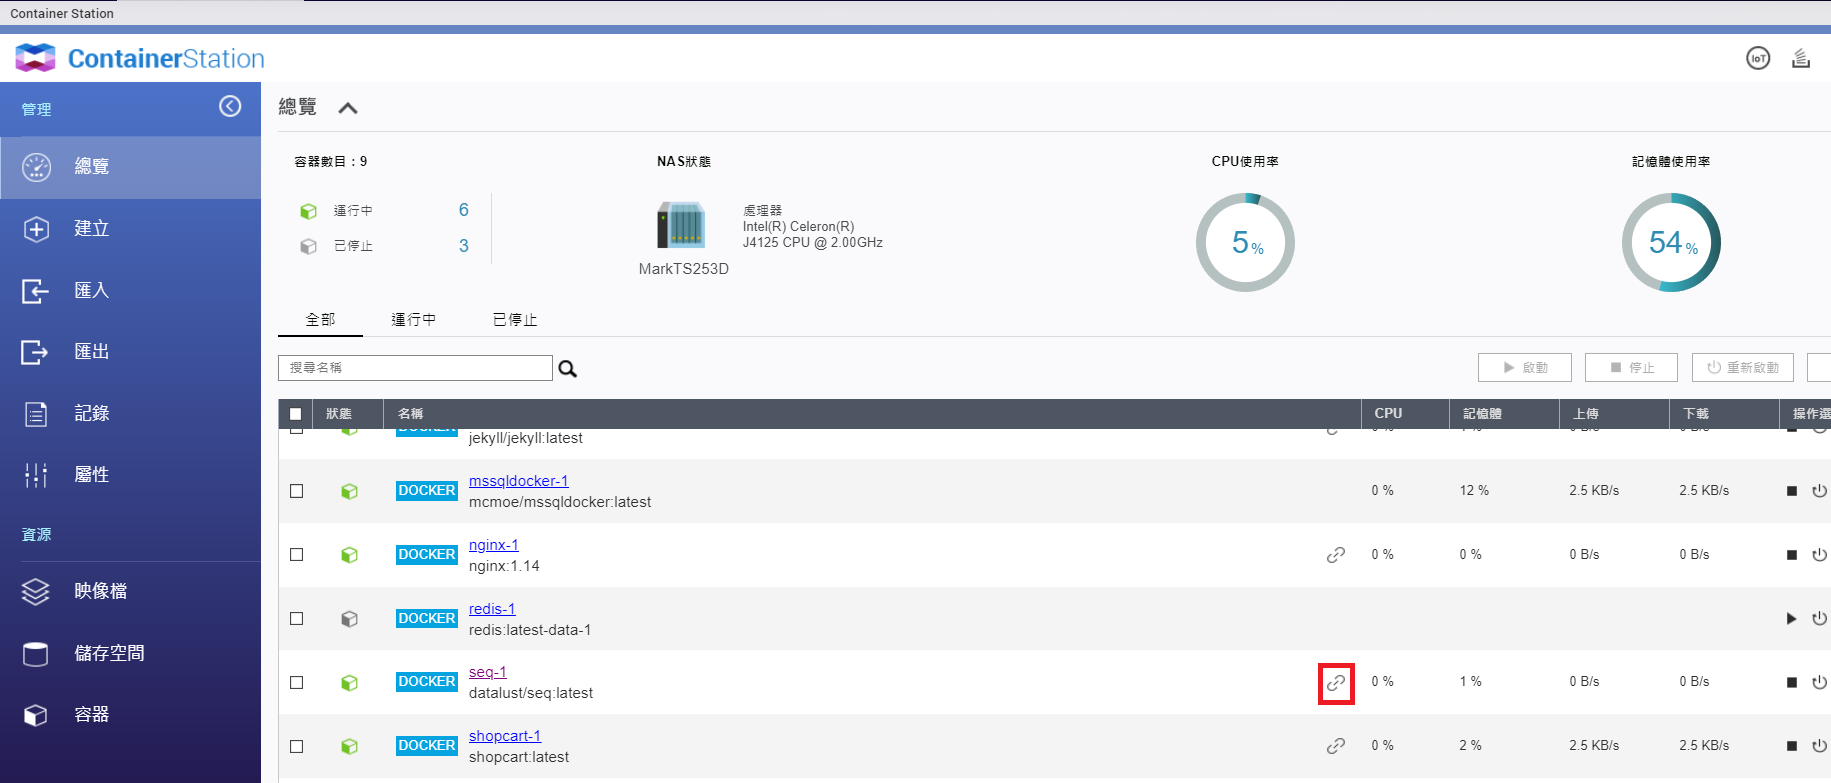The height and width of the screenshot is (783, 1831).
Task: Click the search magnifier icon
Action: [x=567, y=369]
